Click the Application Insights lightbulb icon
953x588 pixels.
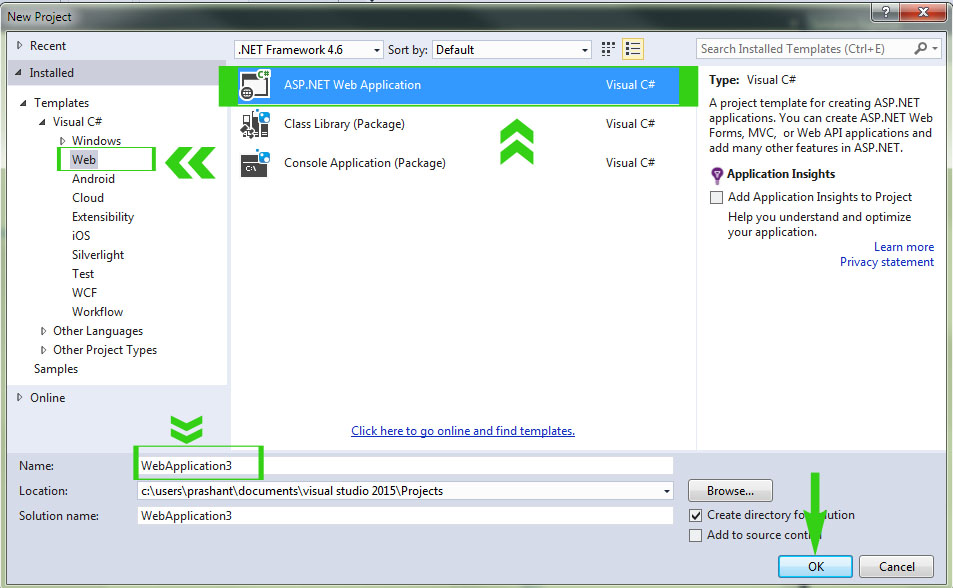click(717, 176)
